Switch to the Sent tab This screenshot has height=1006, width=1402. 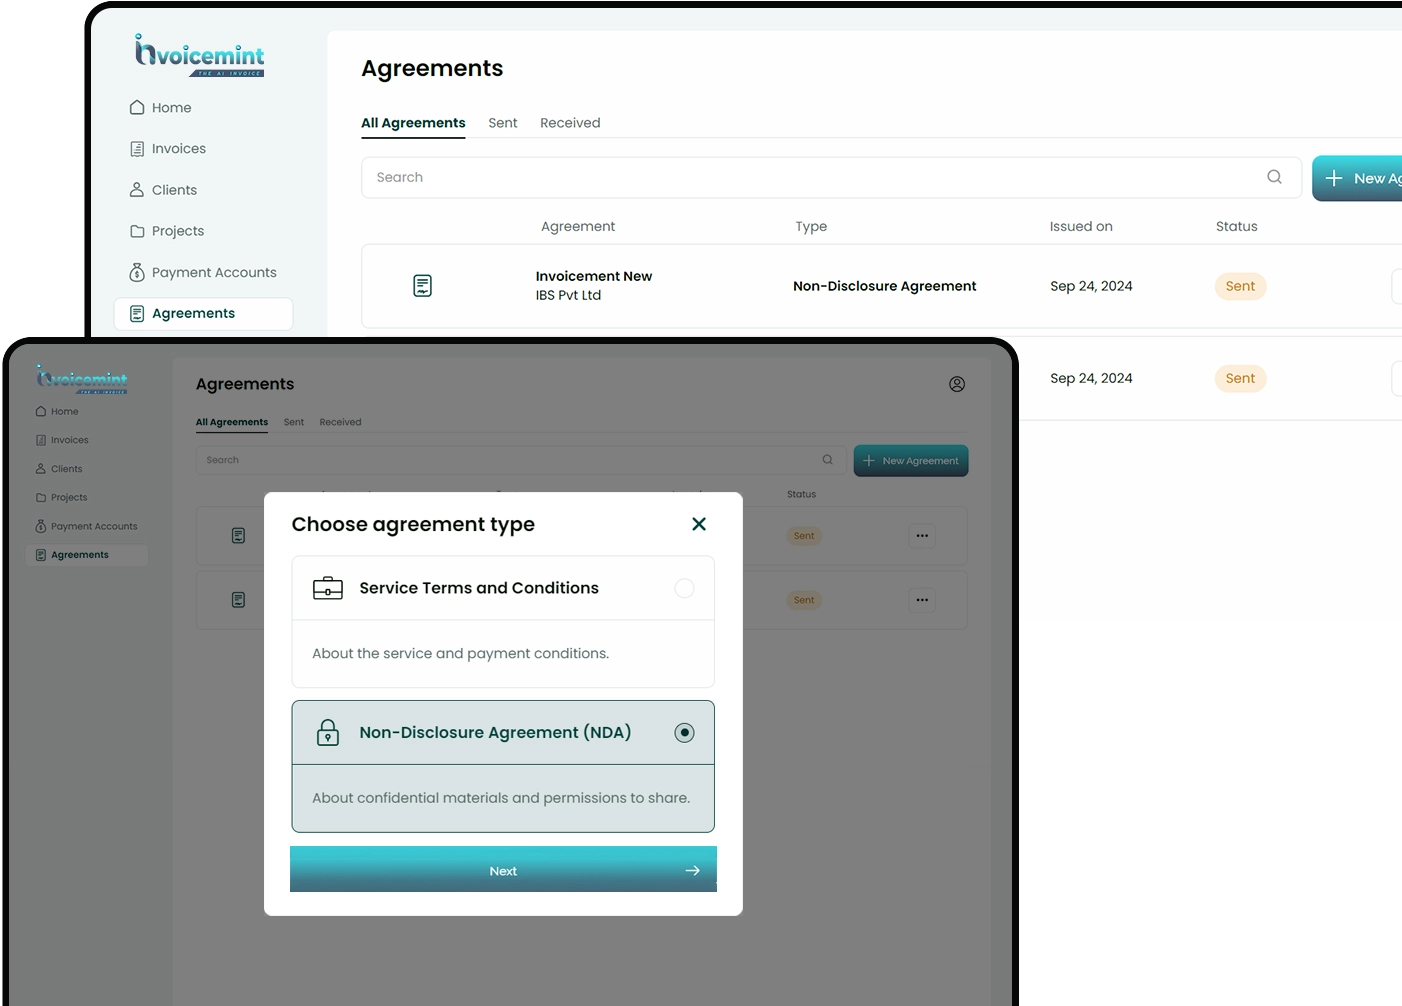point(503,122)
